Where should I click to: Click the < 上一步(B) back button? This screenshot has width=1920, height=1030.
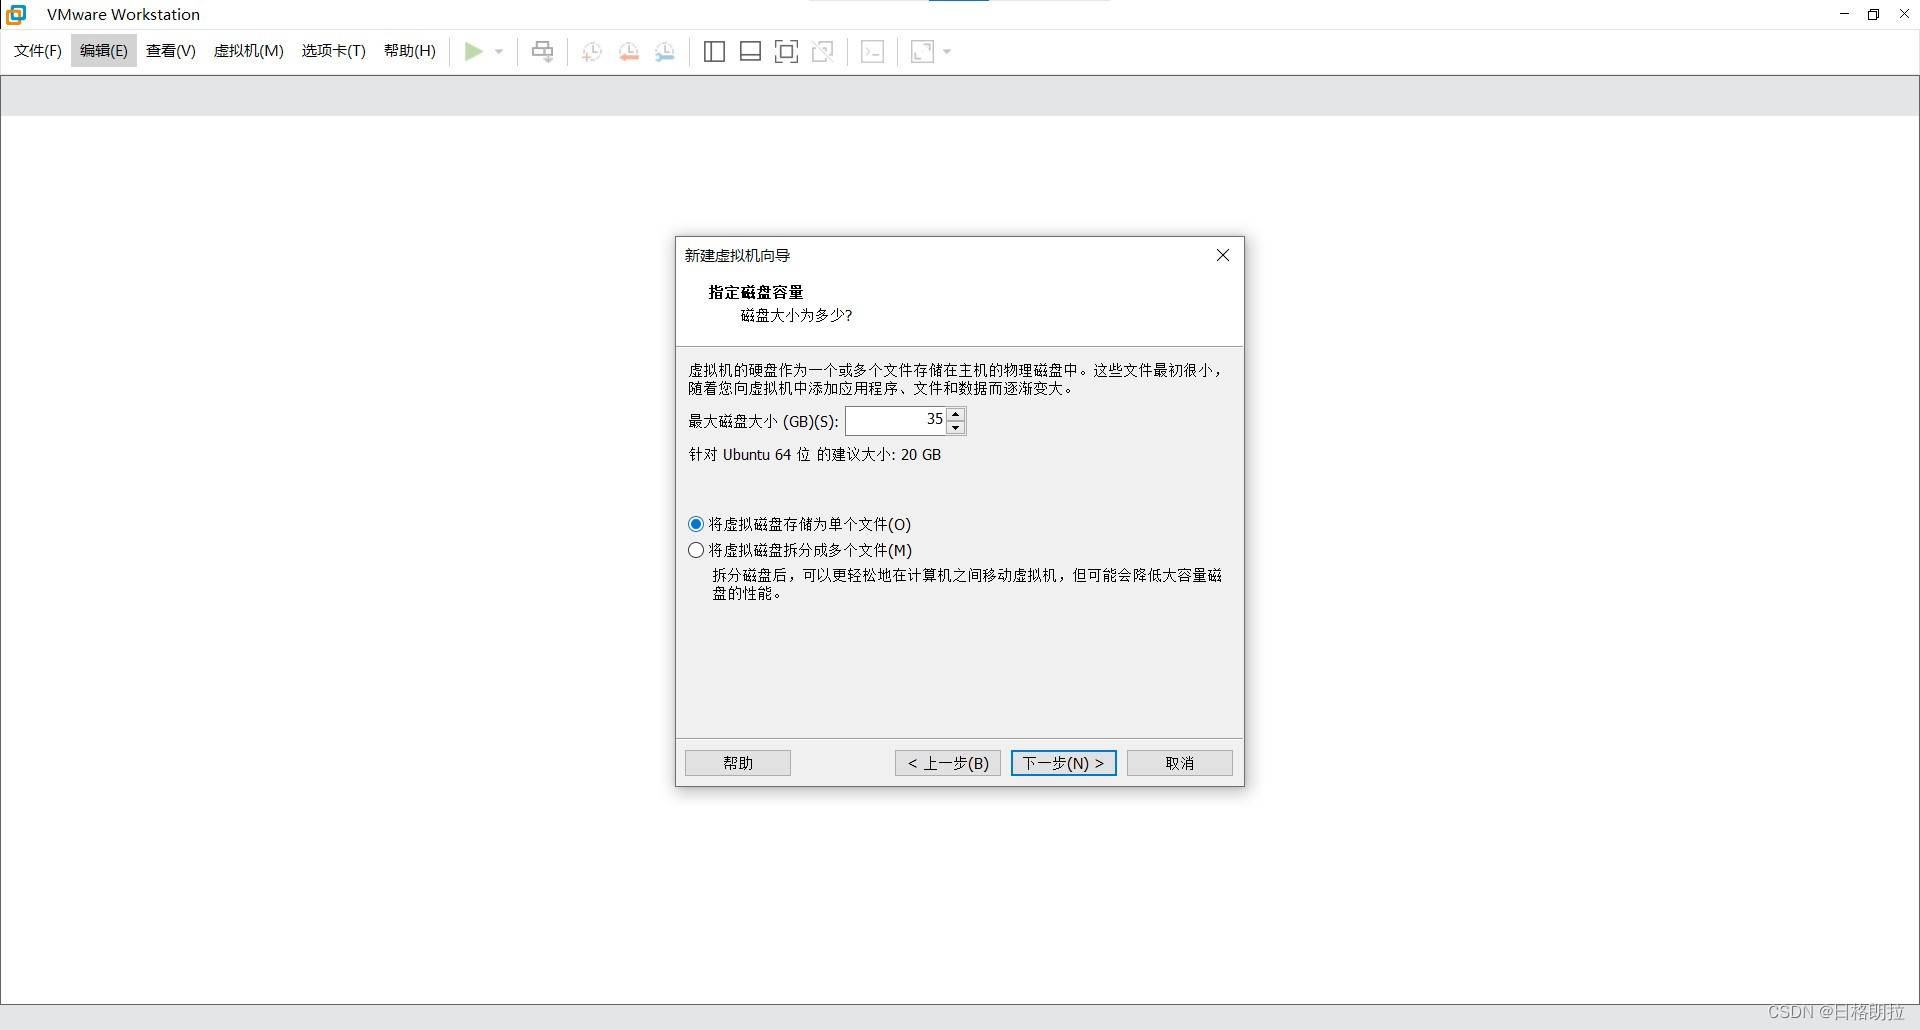click(948, 763)
